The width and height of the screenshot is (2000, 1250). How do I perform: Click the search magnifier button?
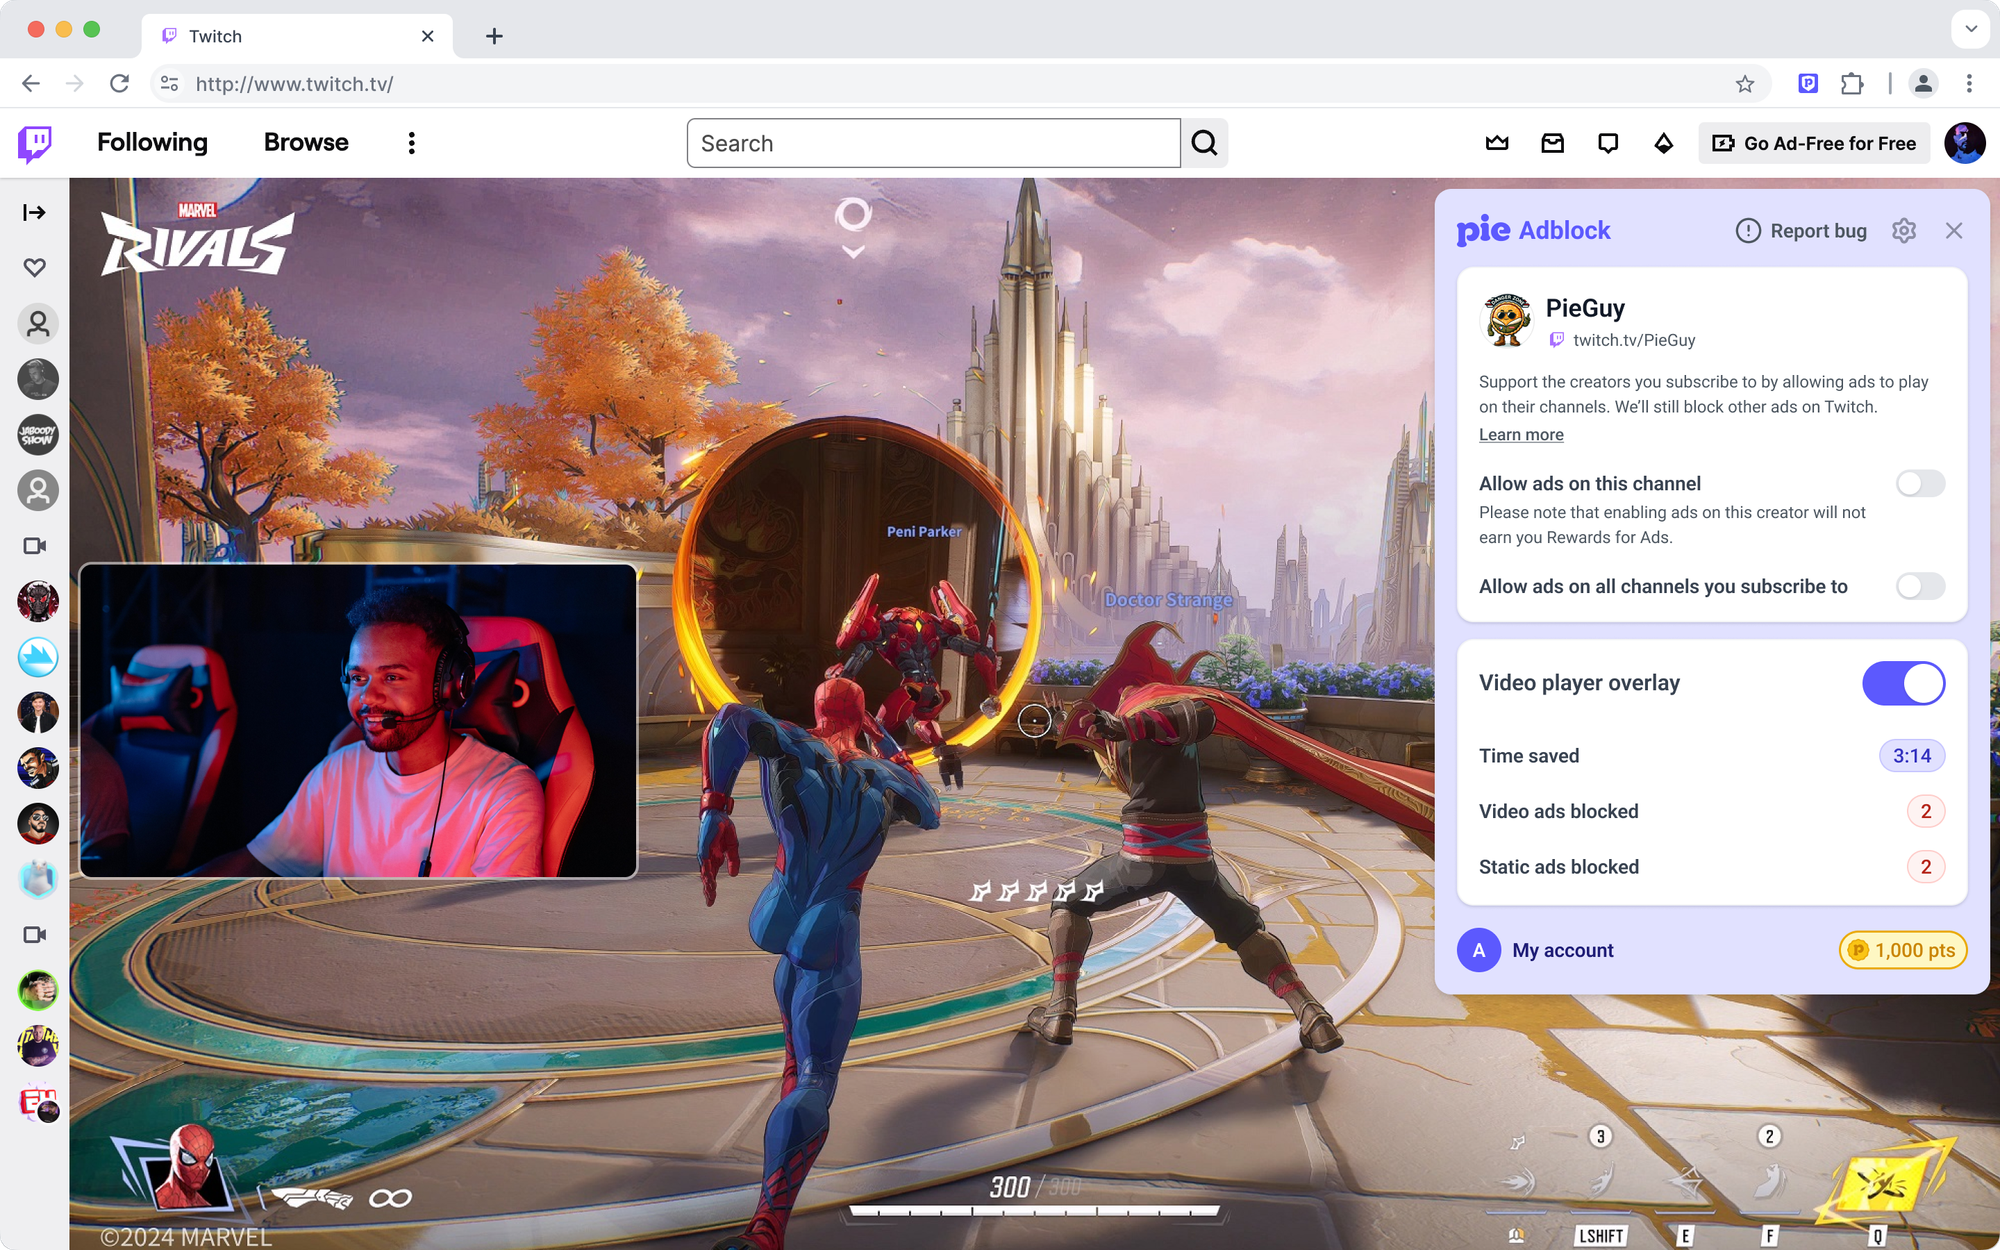pyautogui.click(x=1205, y=143)
